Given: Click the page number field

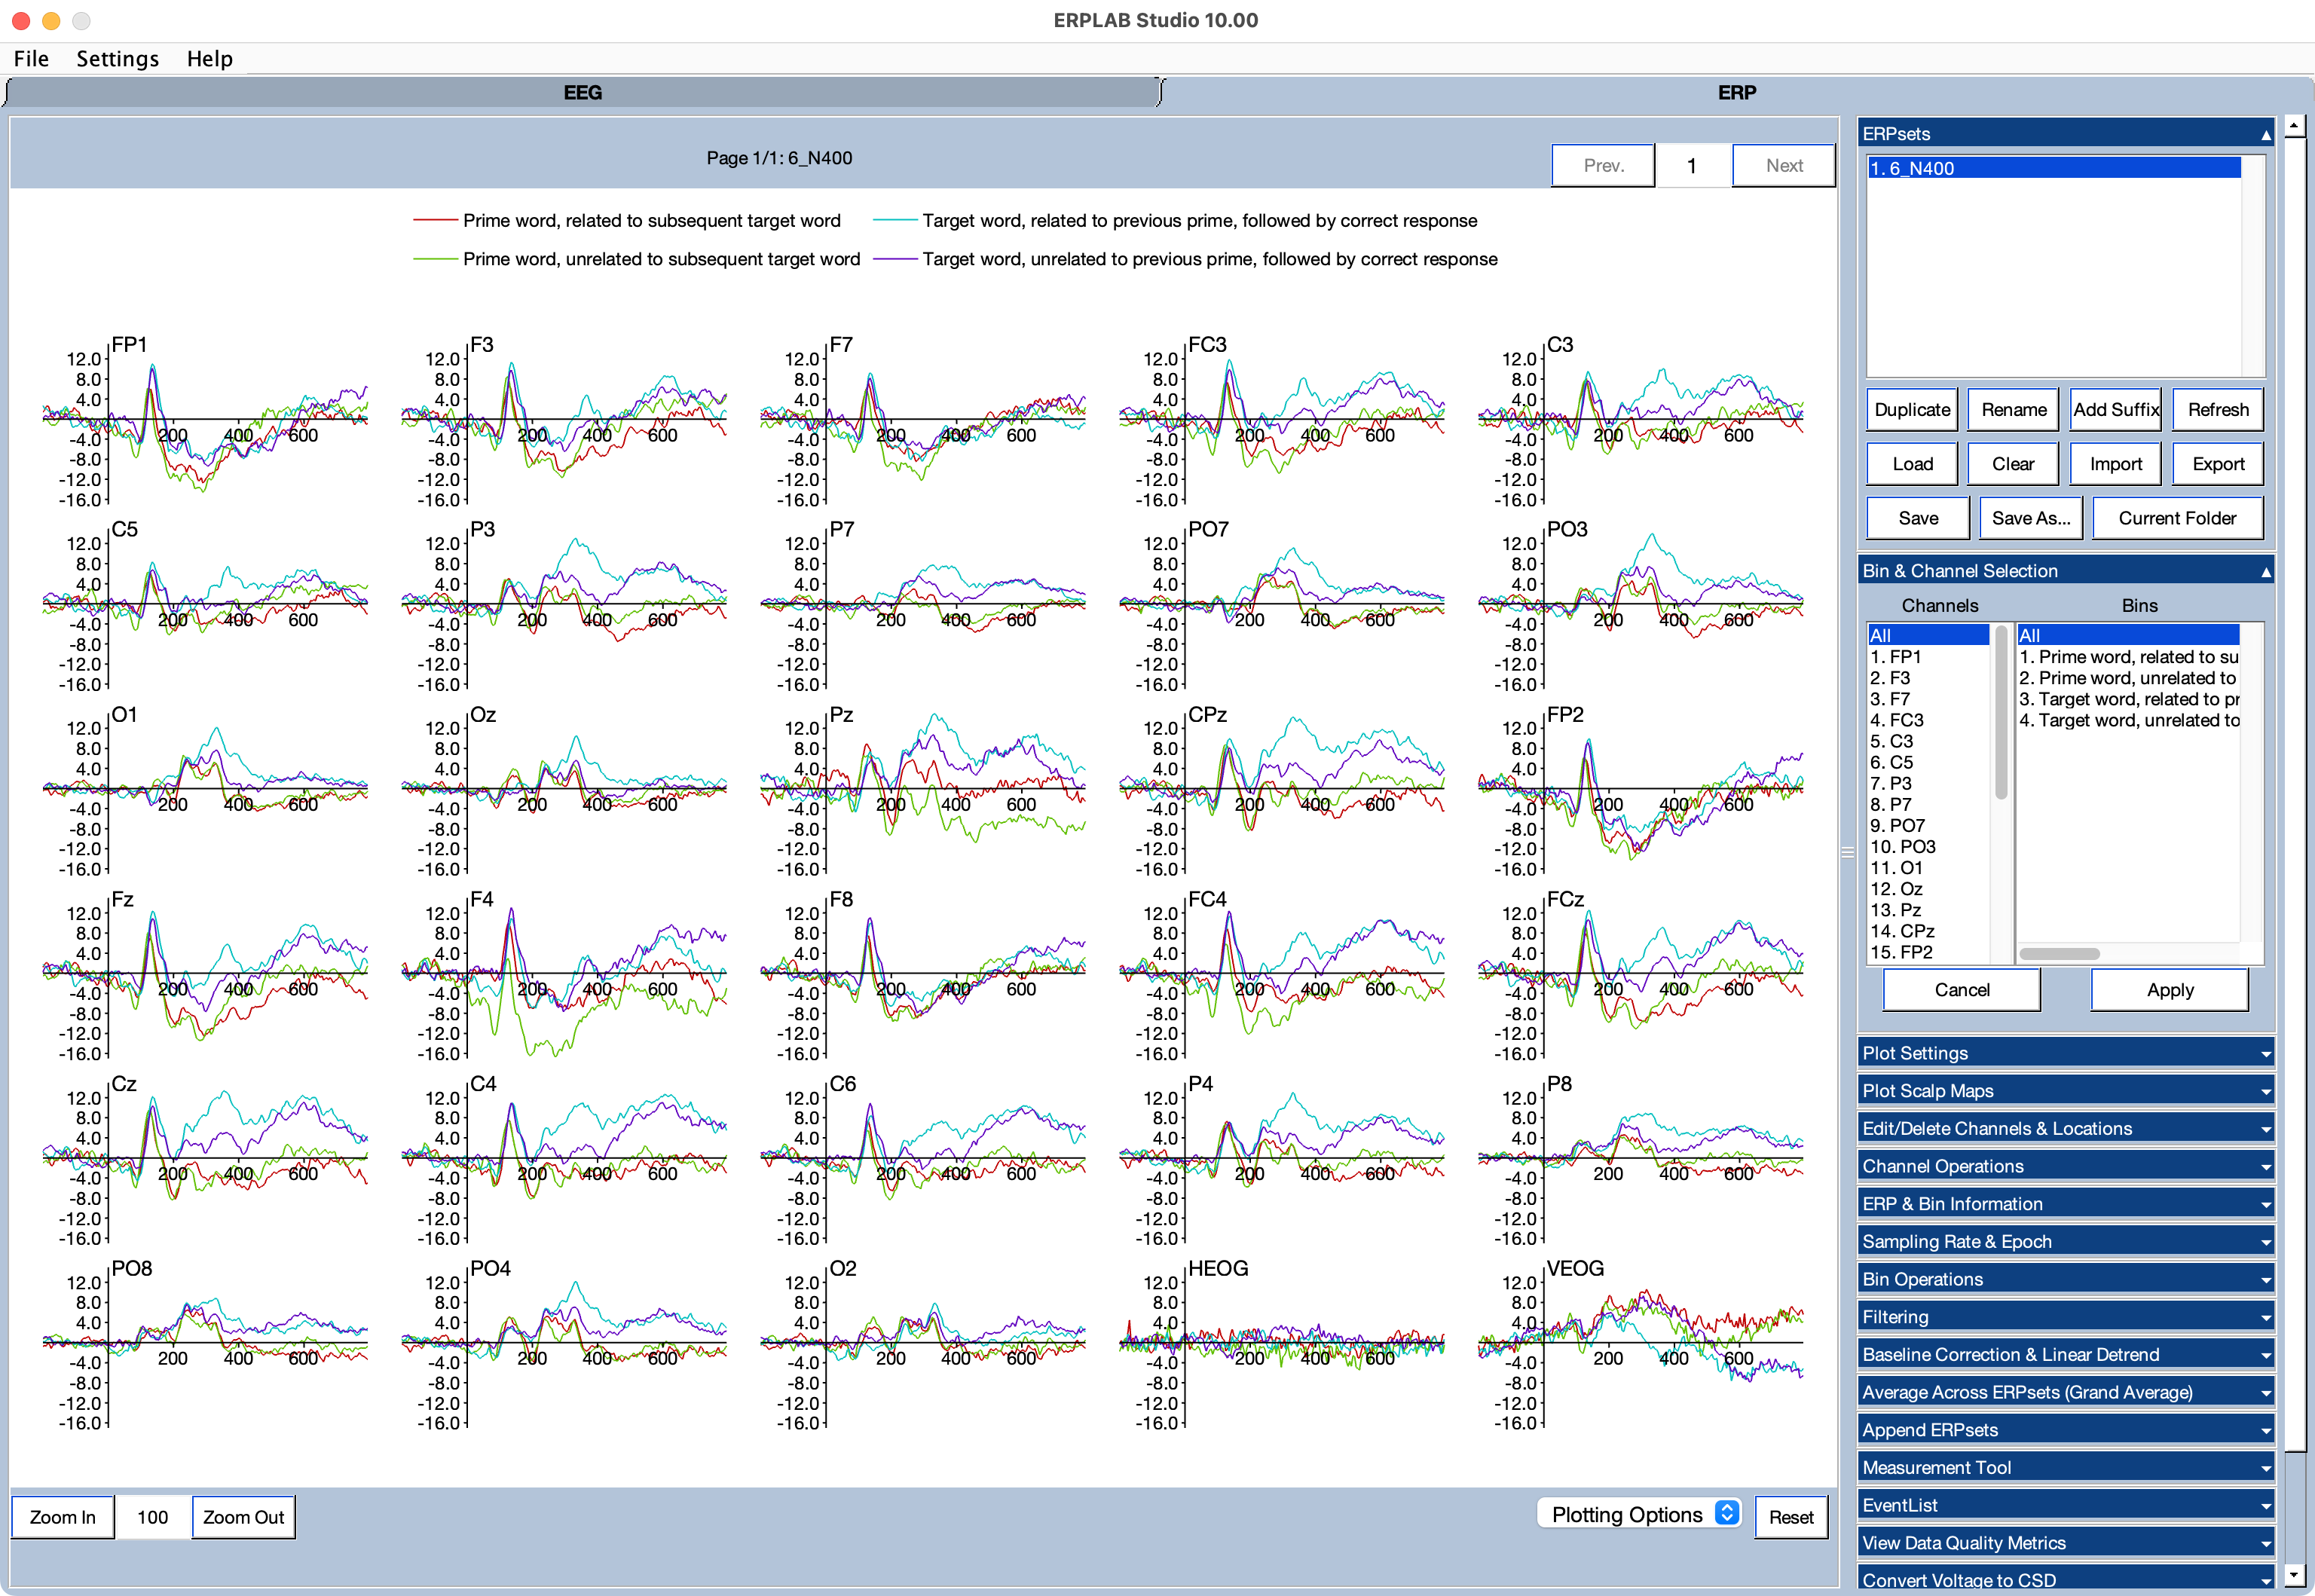Looking at the screenshot, I should click(x=1693, y=165).
